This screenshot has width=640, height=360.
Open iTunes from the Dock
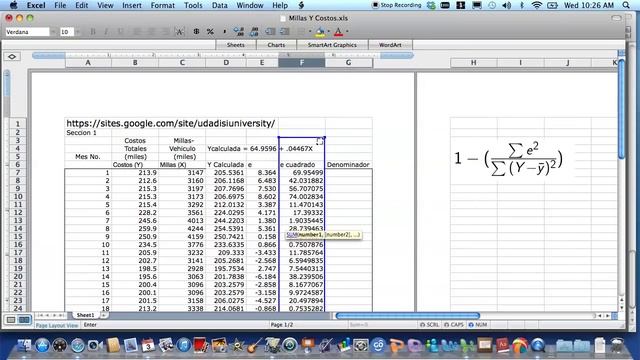(184, 345)
